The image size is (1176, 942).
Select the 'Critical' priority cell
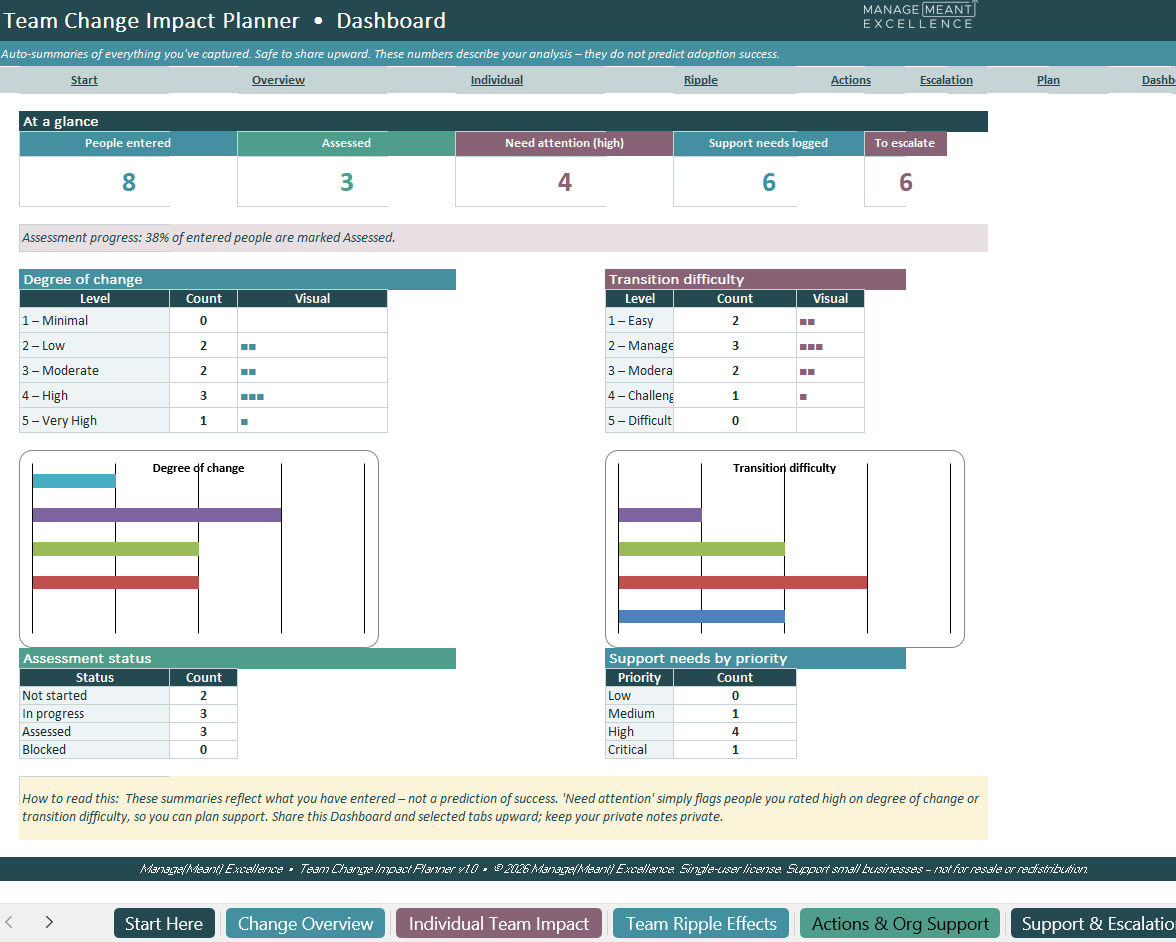pyautogui.click(x=640, y=749)
